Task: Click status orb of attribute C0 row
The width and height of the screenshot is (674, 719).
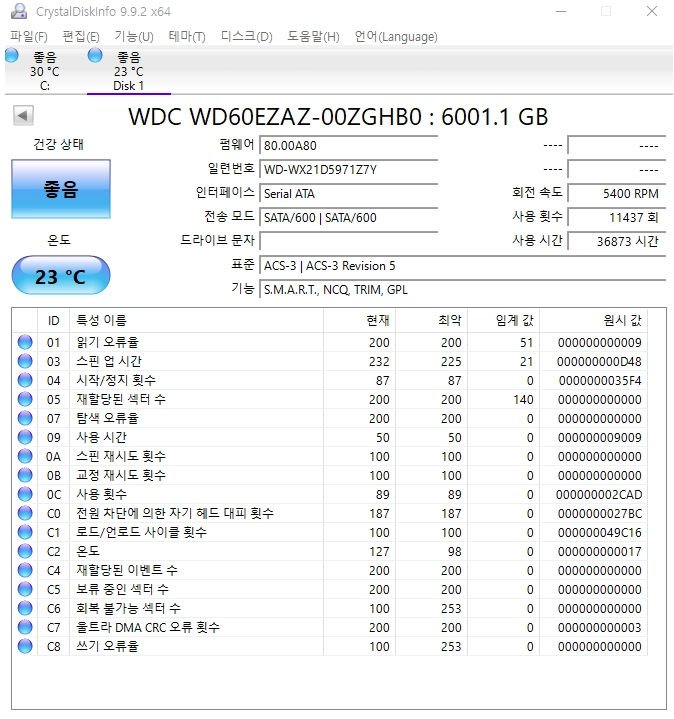Action: tap(25, 513)
